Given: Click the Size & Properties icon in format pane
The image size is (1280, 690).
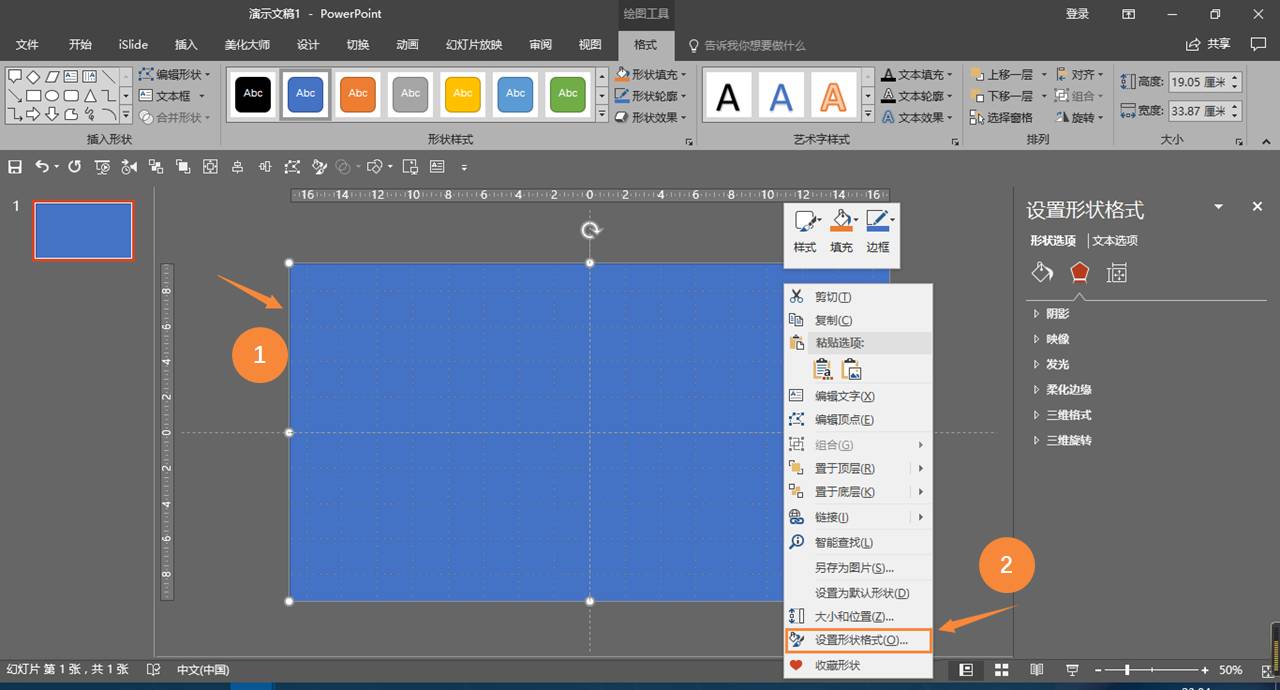Looking at the screenshot, I should (x=1117, y=273).
